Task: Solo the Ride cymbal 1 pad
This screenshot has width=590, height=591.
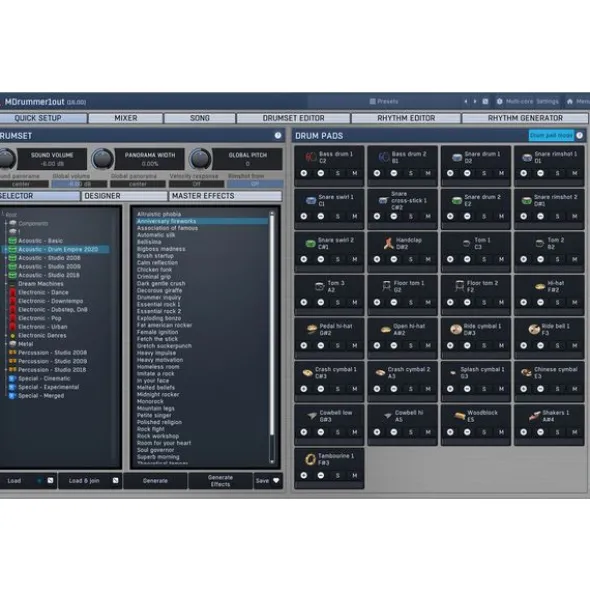Action: (x=484, y=346)
